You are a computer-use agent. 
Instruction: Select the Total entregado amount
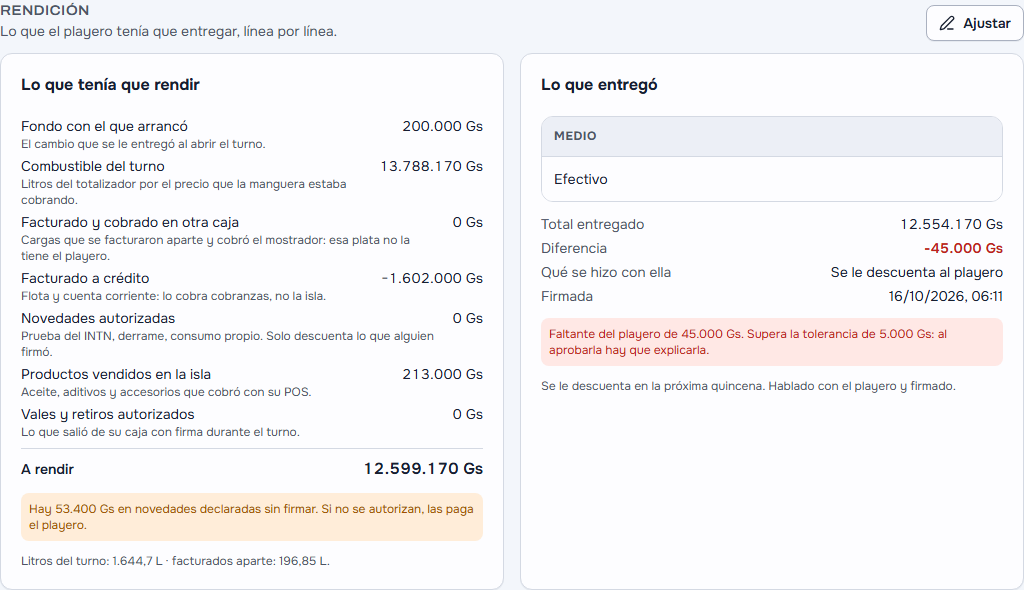coord(952,224)
